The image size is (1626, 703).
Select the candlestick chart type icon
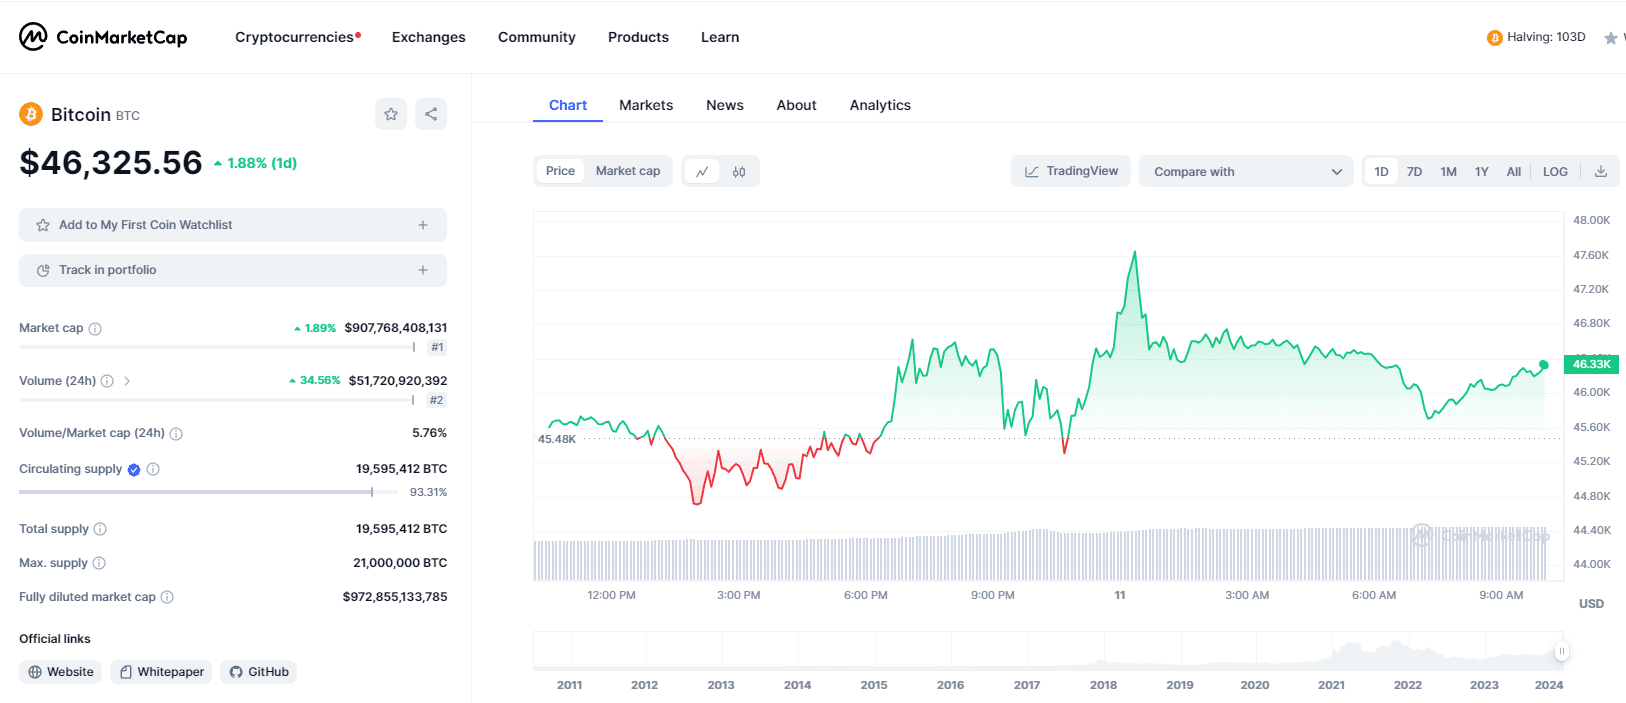point(739,172)
